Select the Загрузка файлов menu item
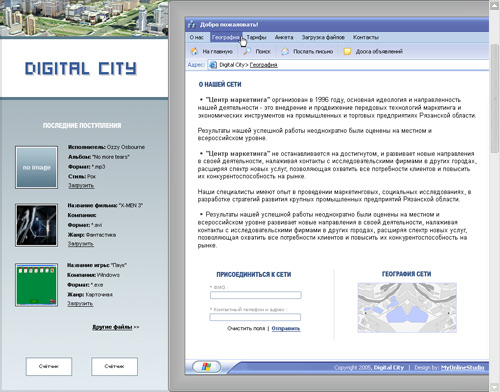The height and width of the screenshot is (392, 500). coord(323,37)
